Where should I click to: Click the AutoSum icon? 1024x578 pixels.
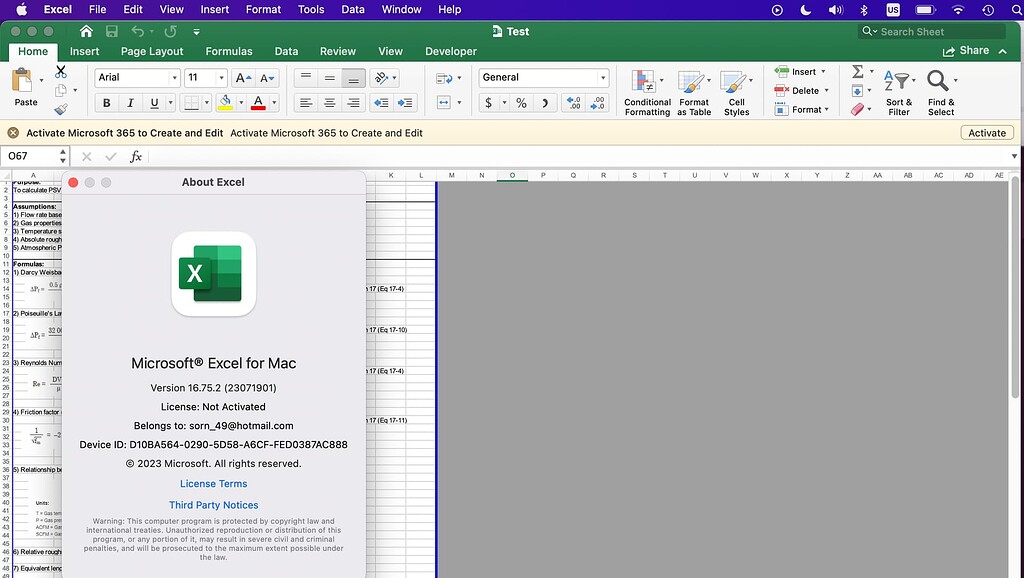pos(856,71)
